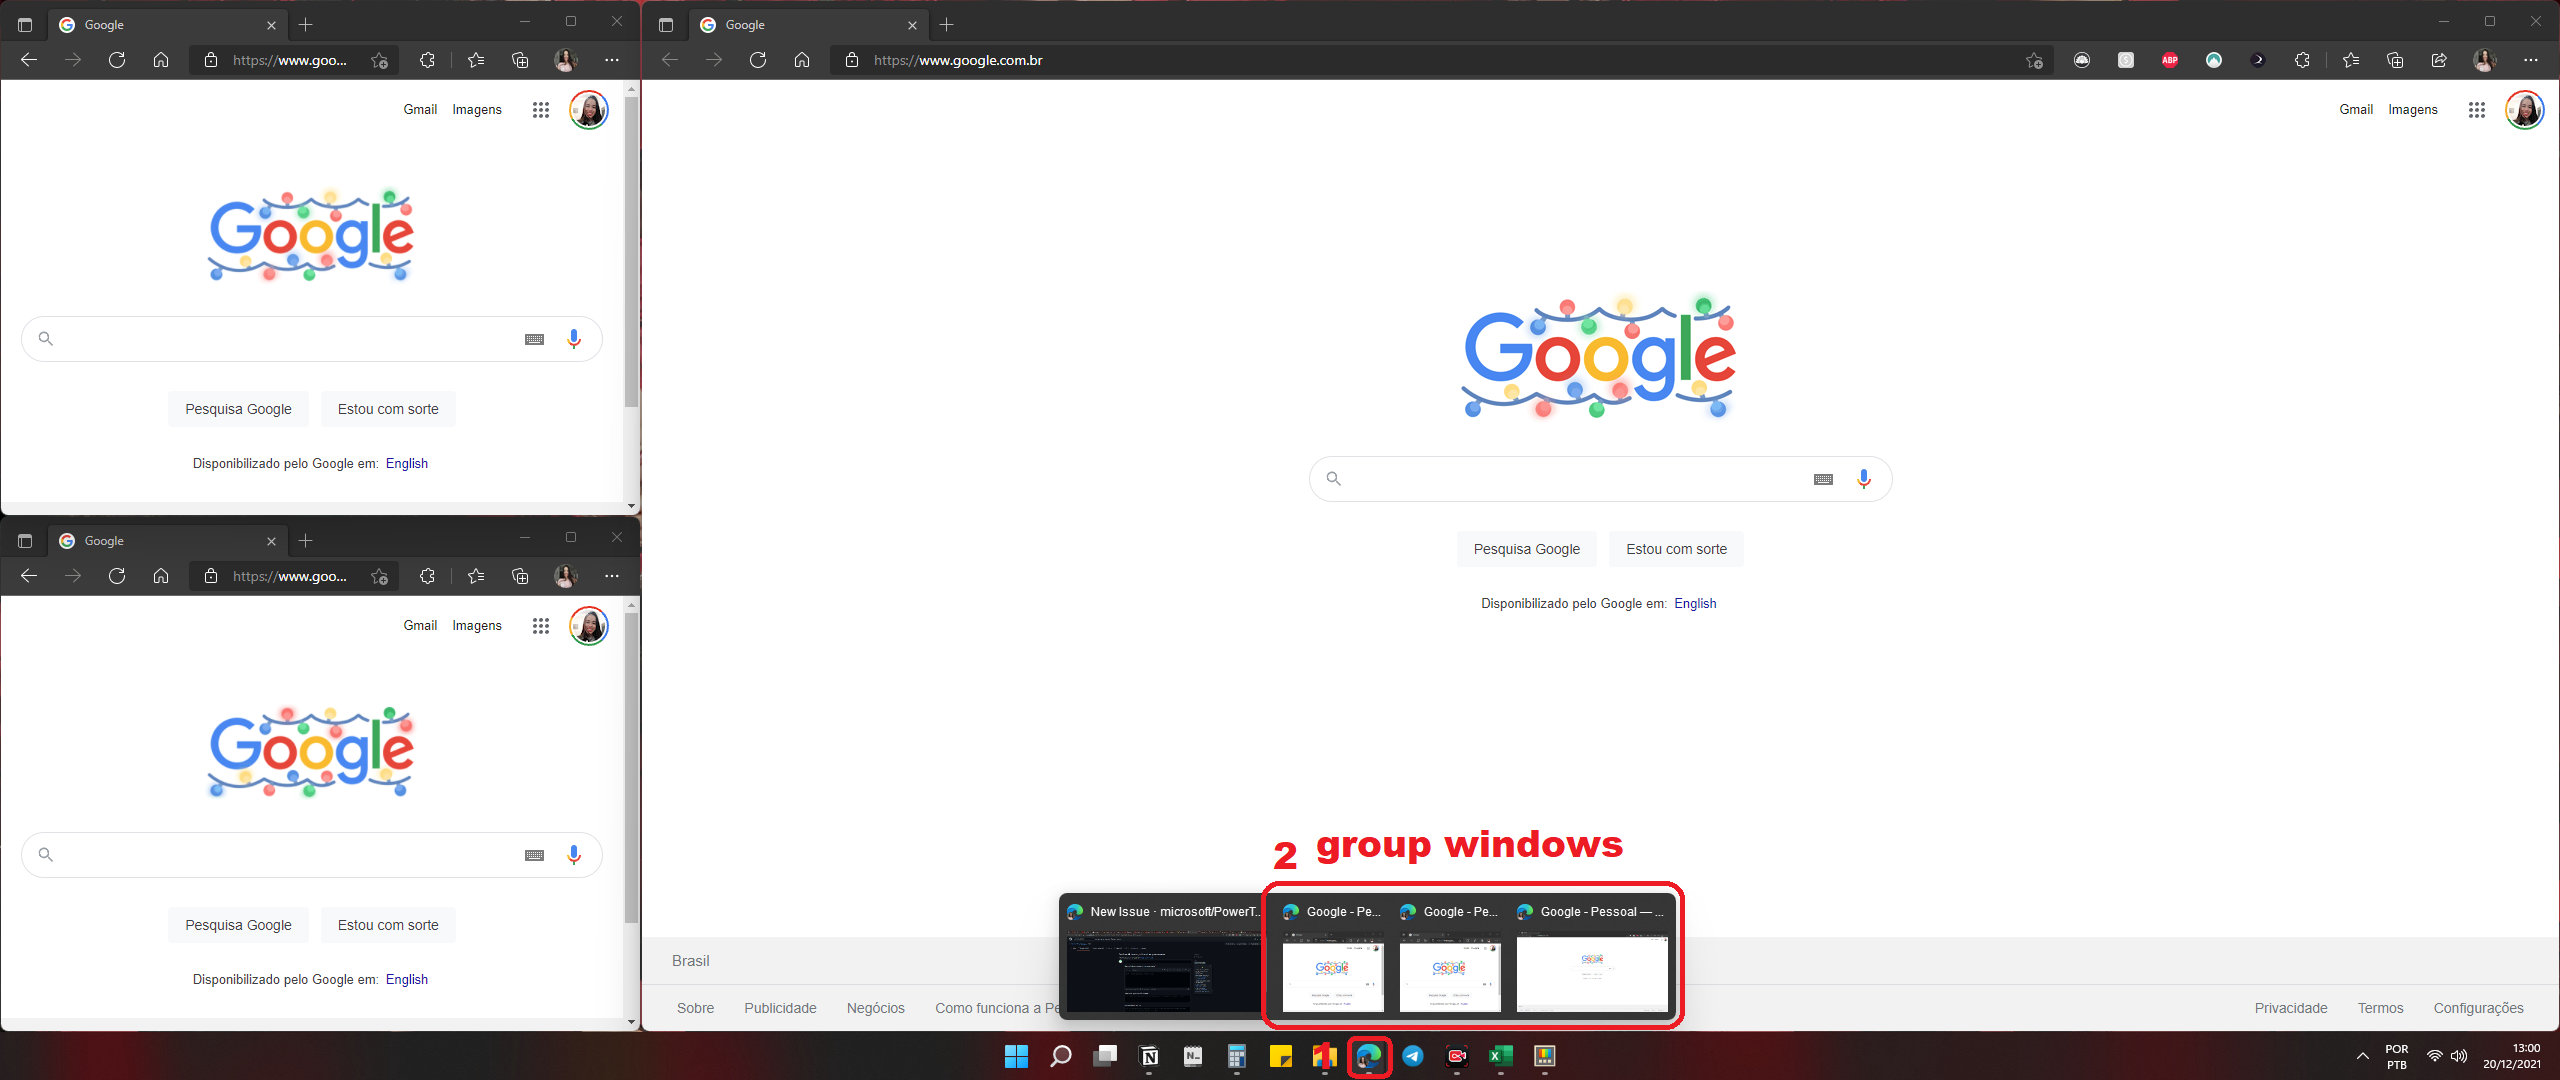The width and height of the screenshot is (2560, 1080).
Task: Open voice search with the microphone icon
Action: coord(1864,479)
